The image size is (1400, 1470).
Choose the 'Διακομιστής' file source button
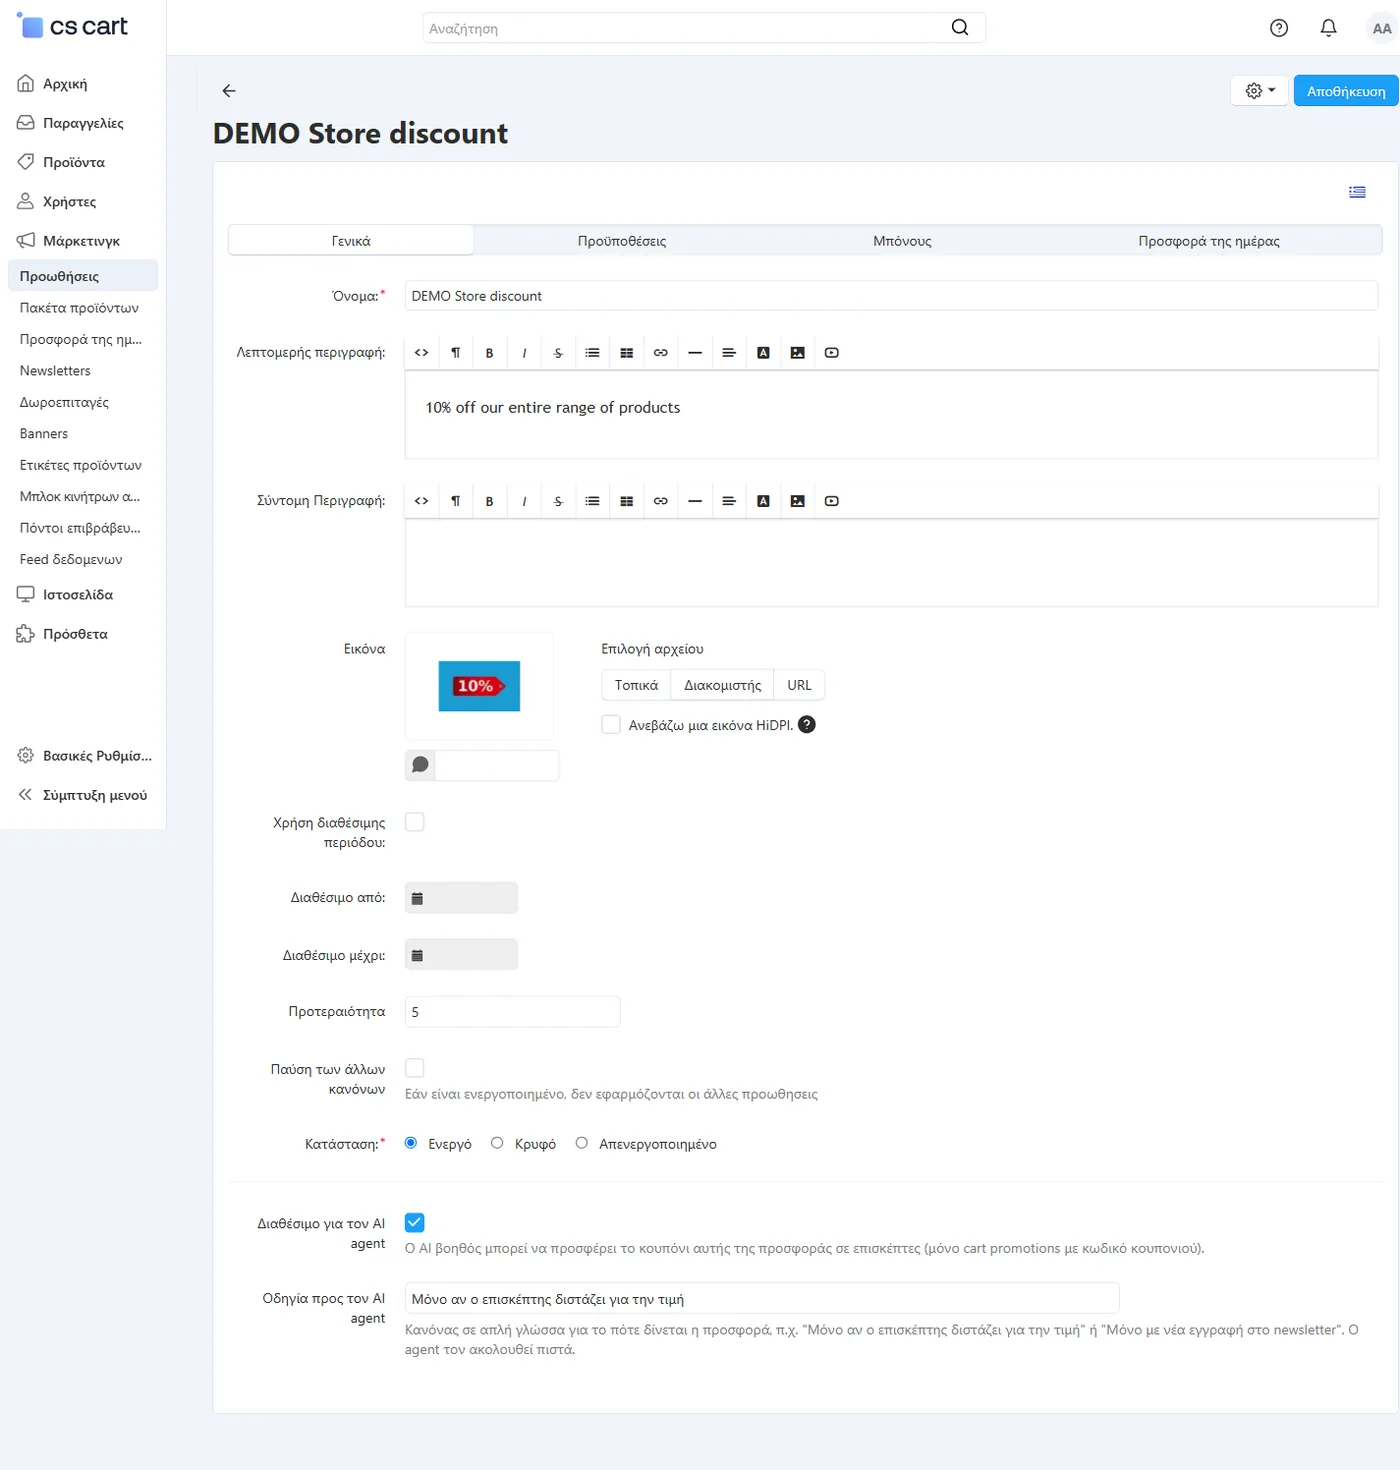pos(722,685)
